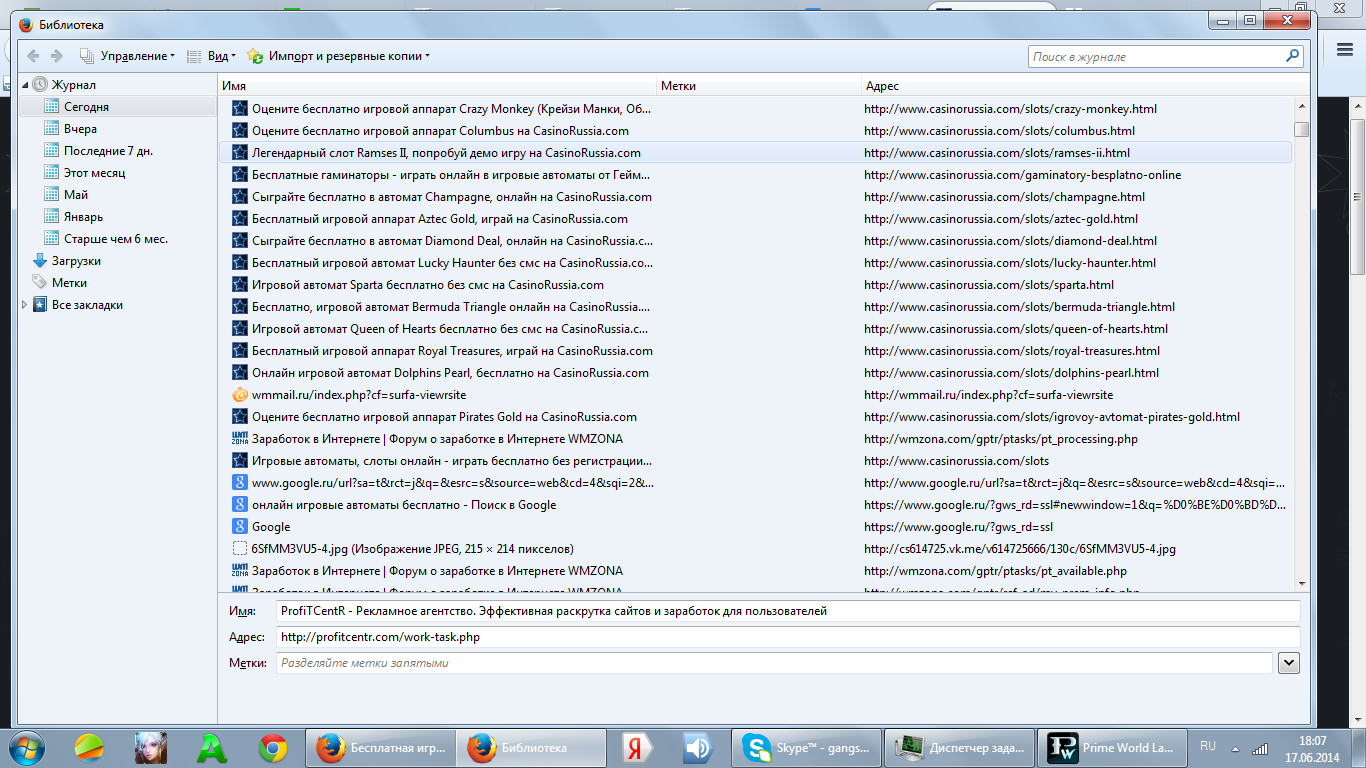Go forward with the right arrow button
This screenshot has width=1366, height=768.
pyautogui.click(x=57, y=56)
